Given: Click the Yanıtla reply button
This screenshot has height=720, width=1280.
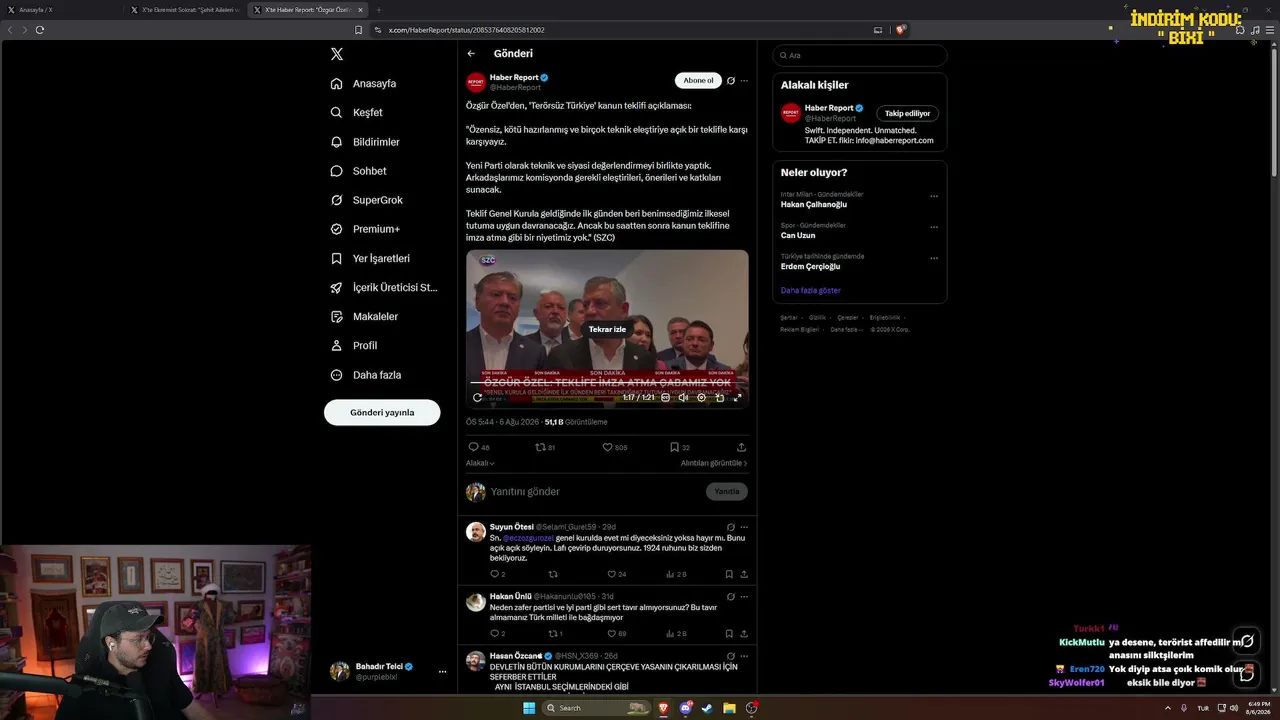Looking at the screenshot, I should [x=727, y=492].
